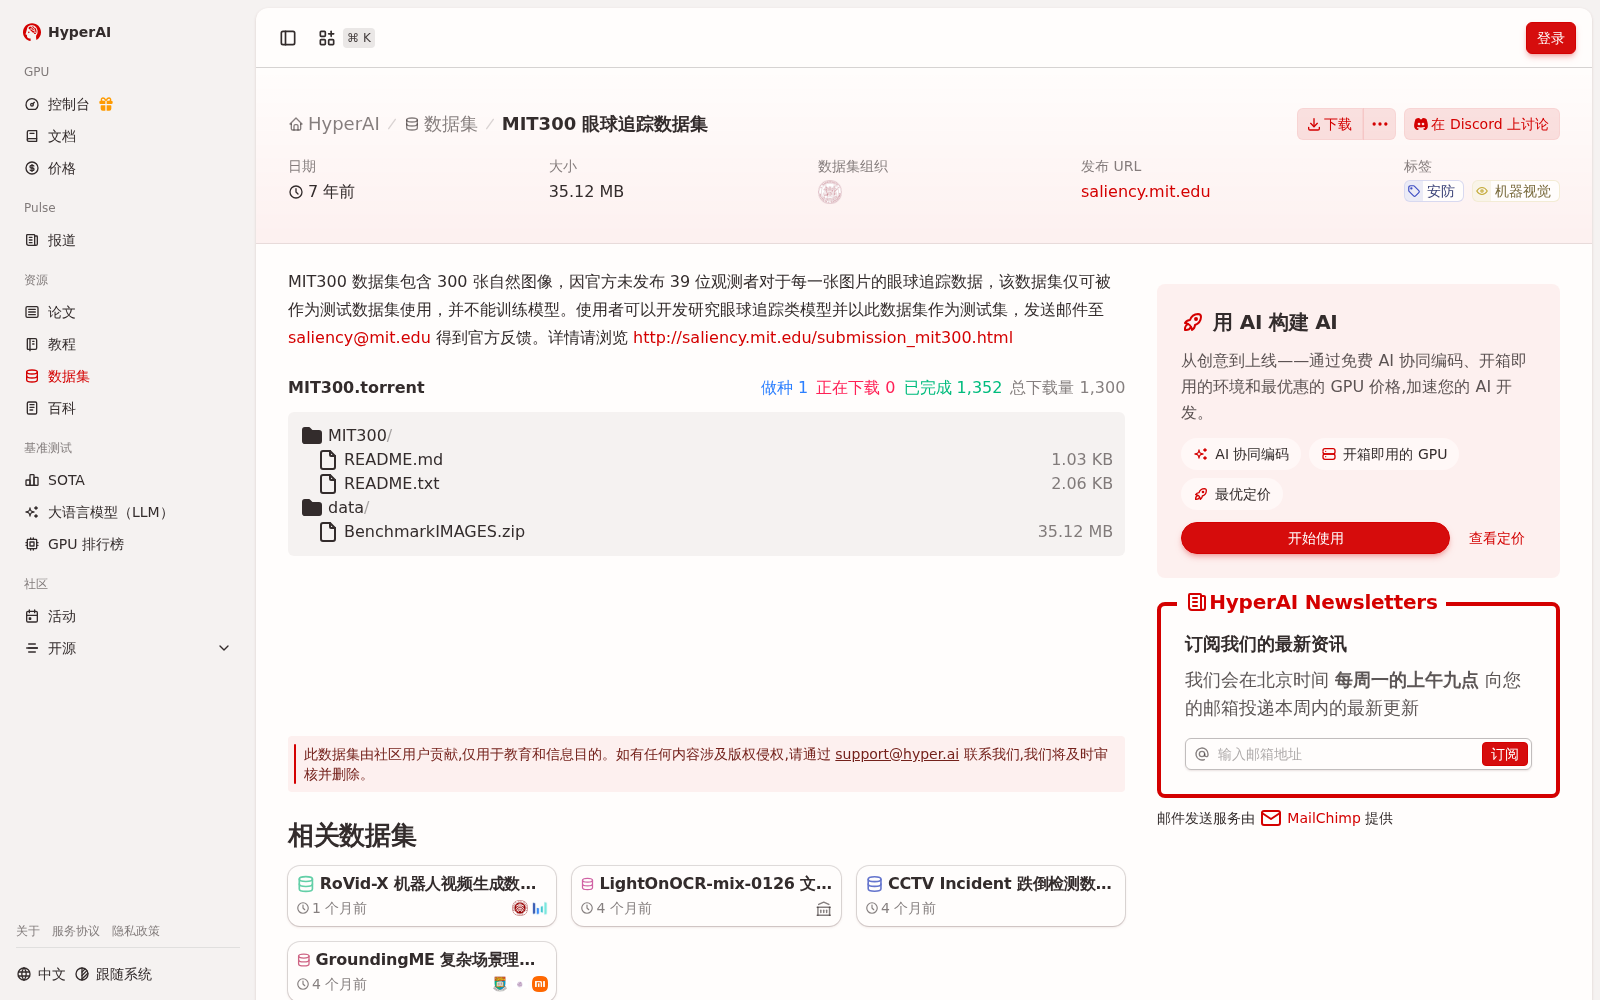Click 在 Discord 上讨论 button
This screenshot has width=1600, height=1000.
[x=1481, y=124]
